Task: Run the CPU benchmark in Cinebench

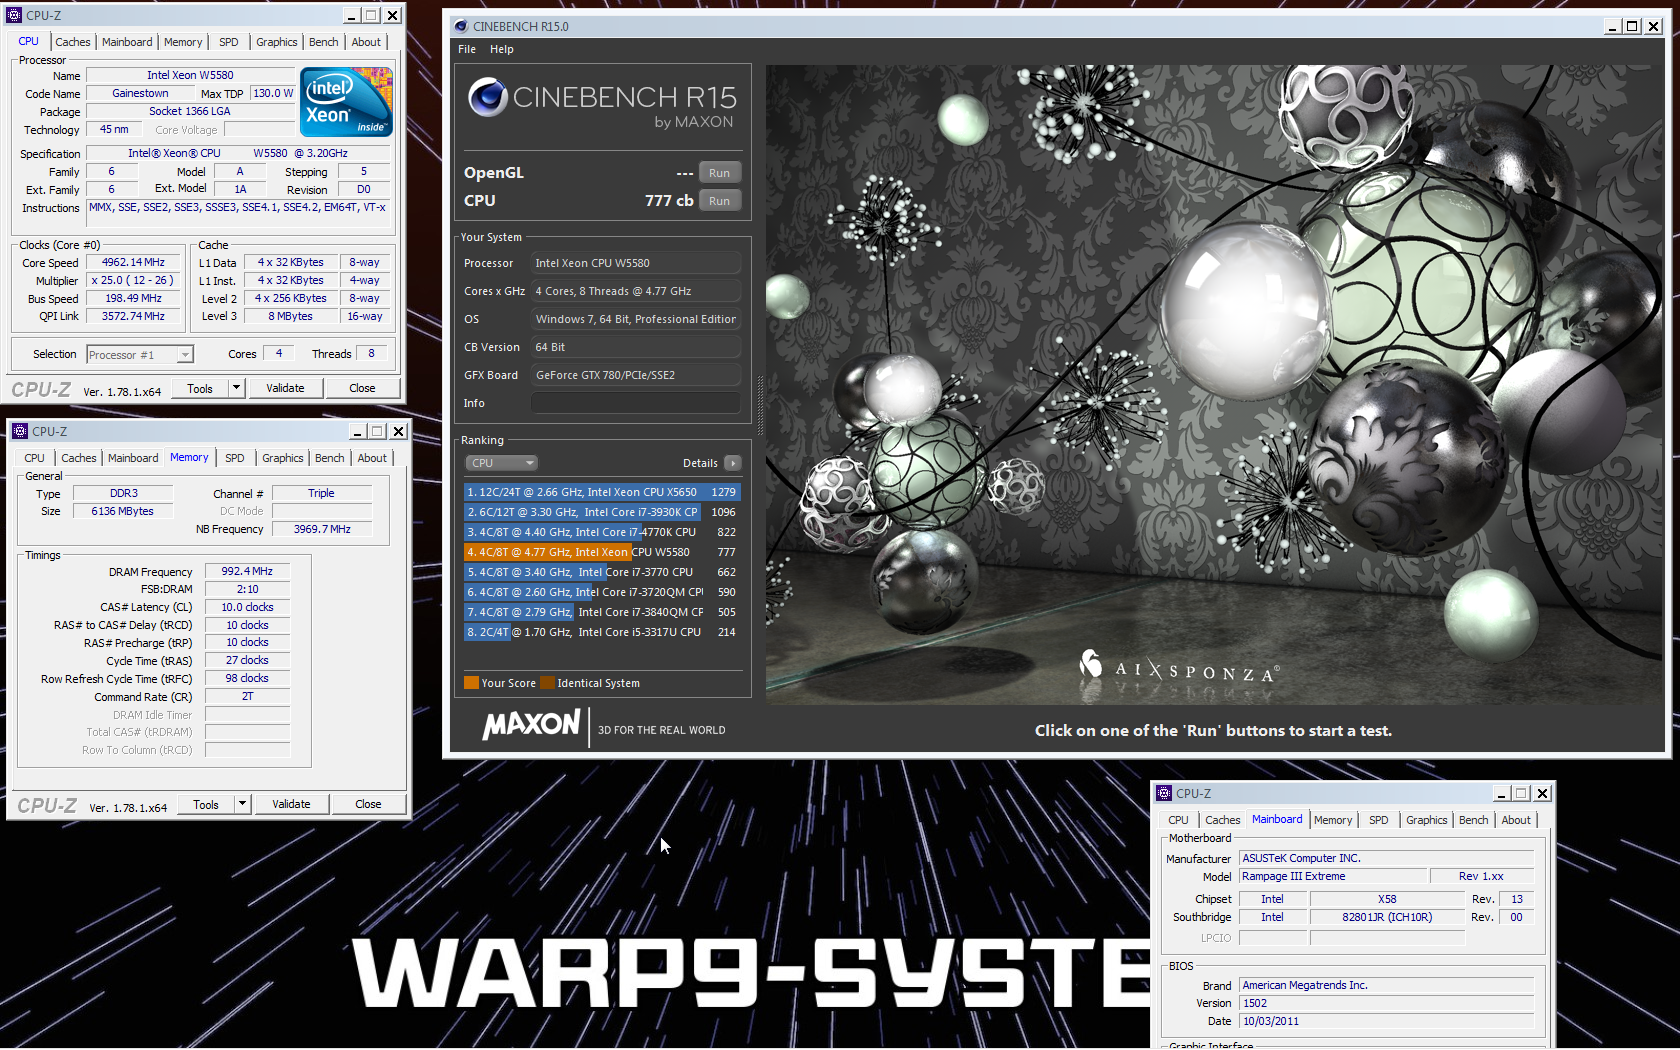Action: pyautogui.click(x=720, y=201)
